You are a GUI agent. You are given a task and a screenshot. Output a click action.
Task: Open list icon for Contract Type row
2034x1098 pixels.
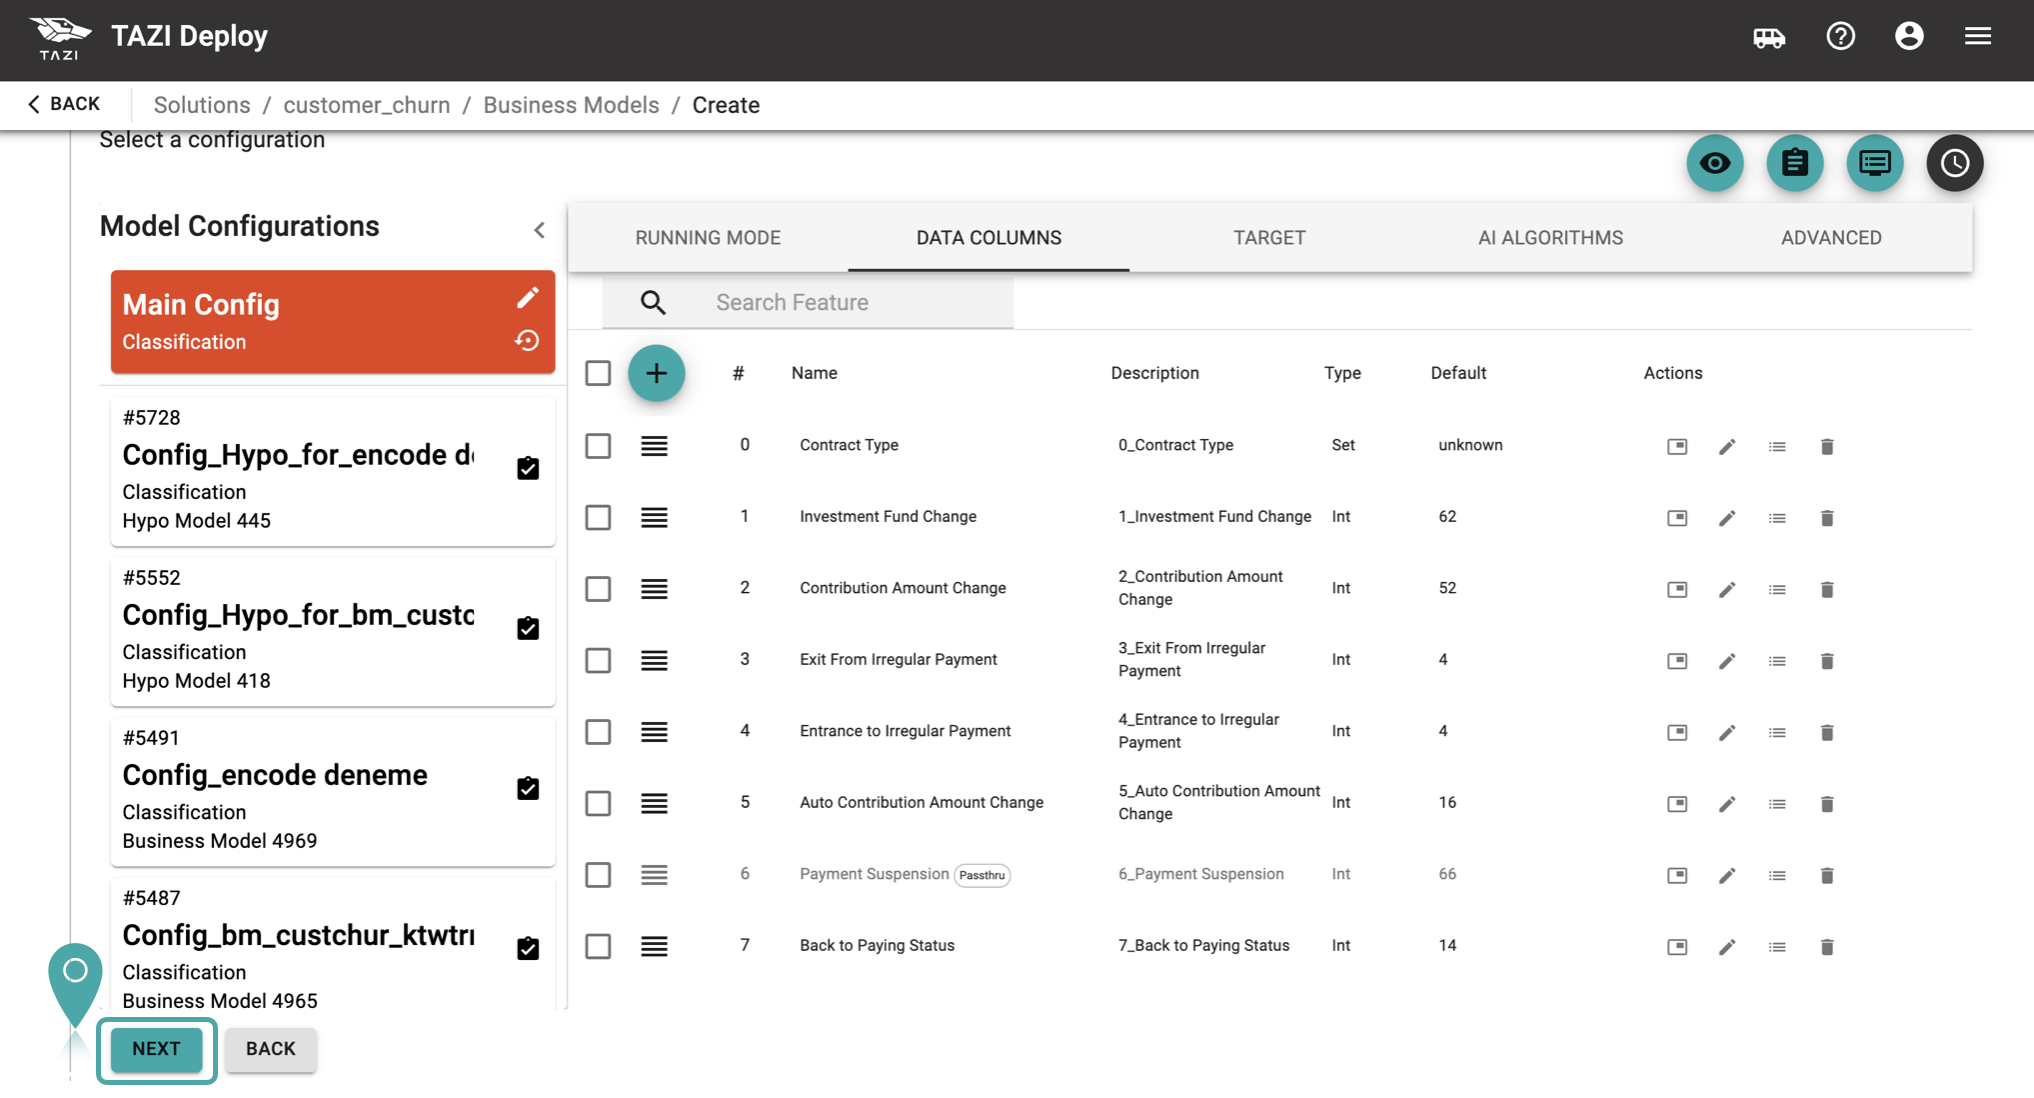pos(1777,446)
